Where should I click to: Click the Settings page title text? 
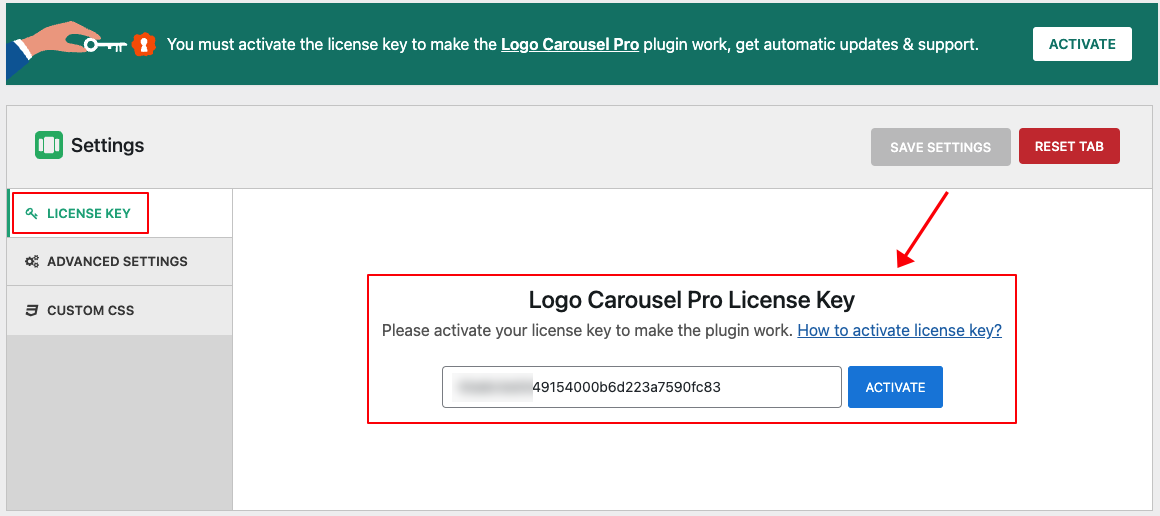click(x=107, y=146)
